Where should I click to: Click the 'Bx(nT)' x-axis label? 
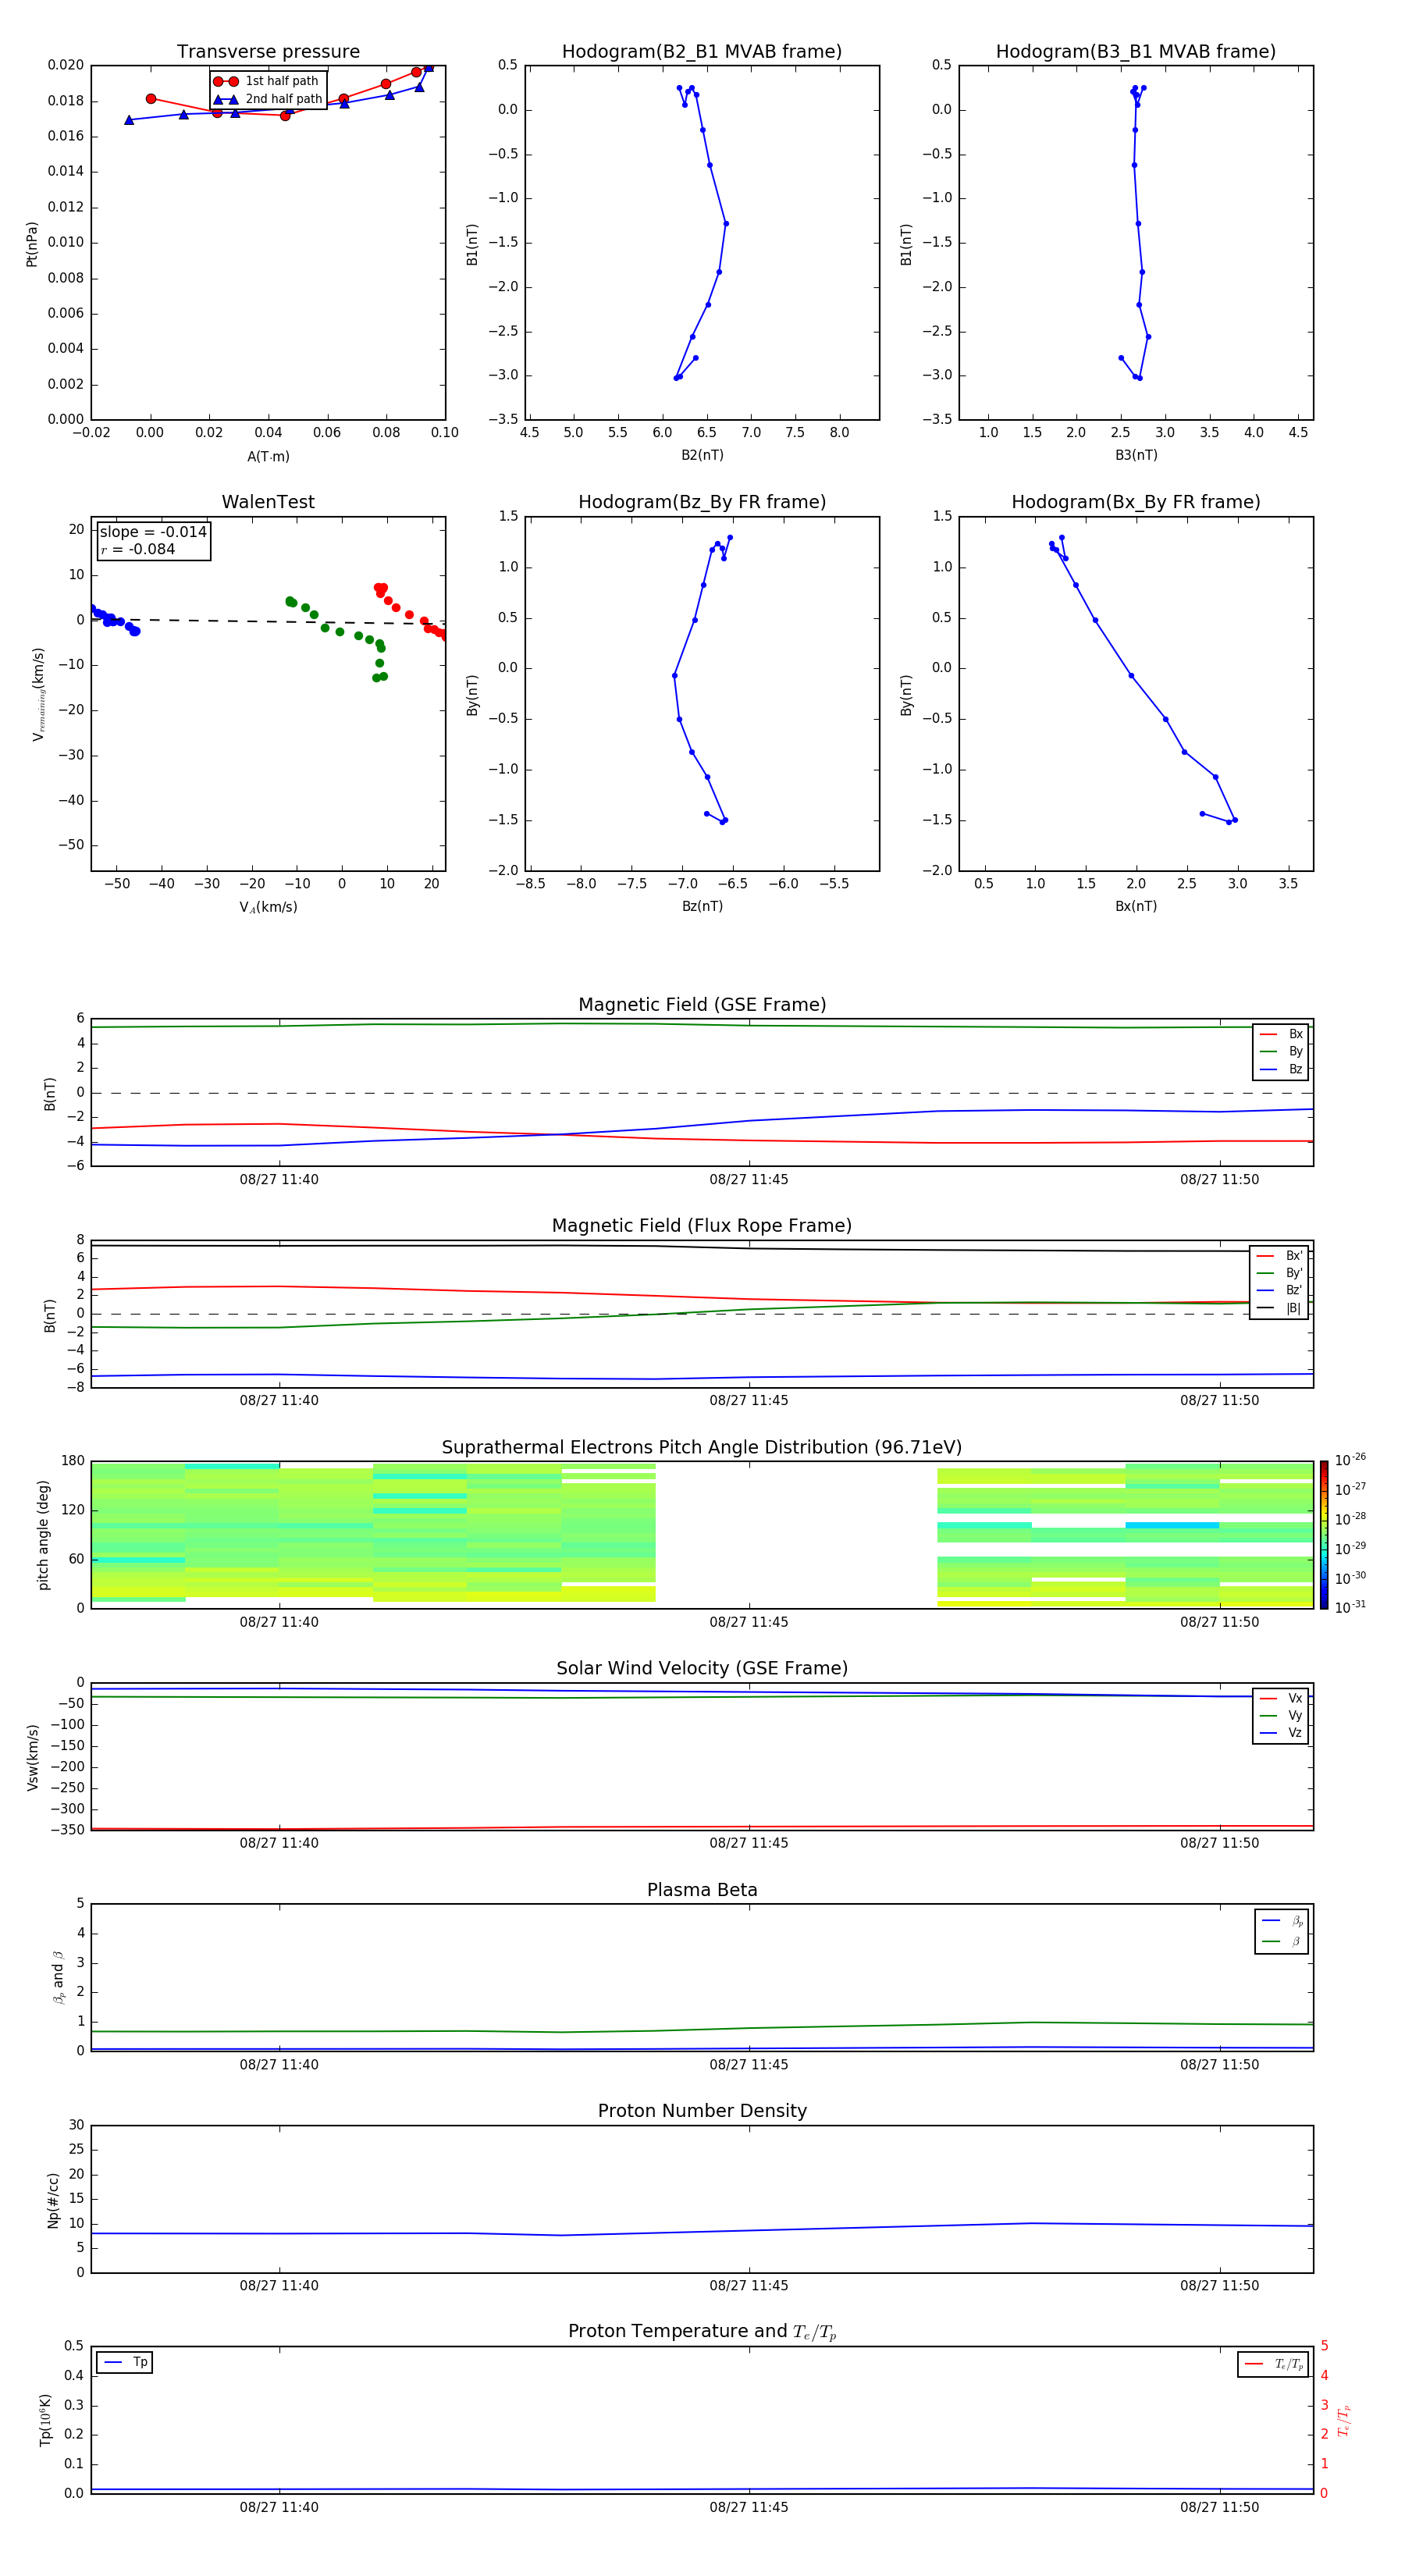point(1136,906)
